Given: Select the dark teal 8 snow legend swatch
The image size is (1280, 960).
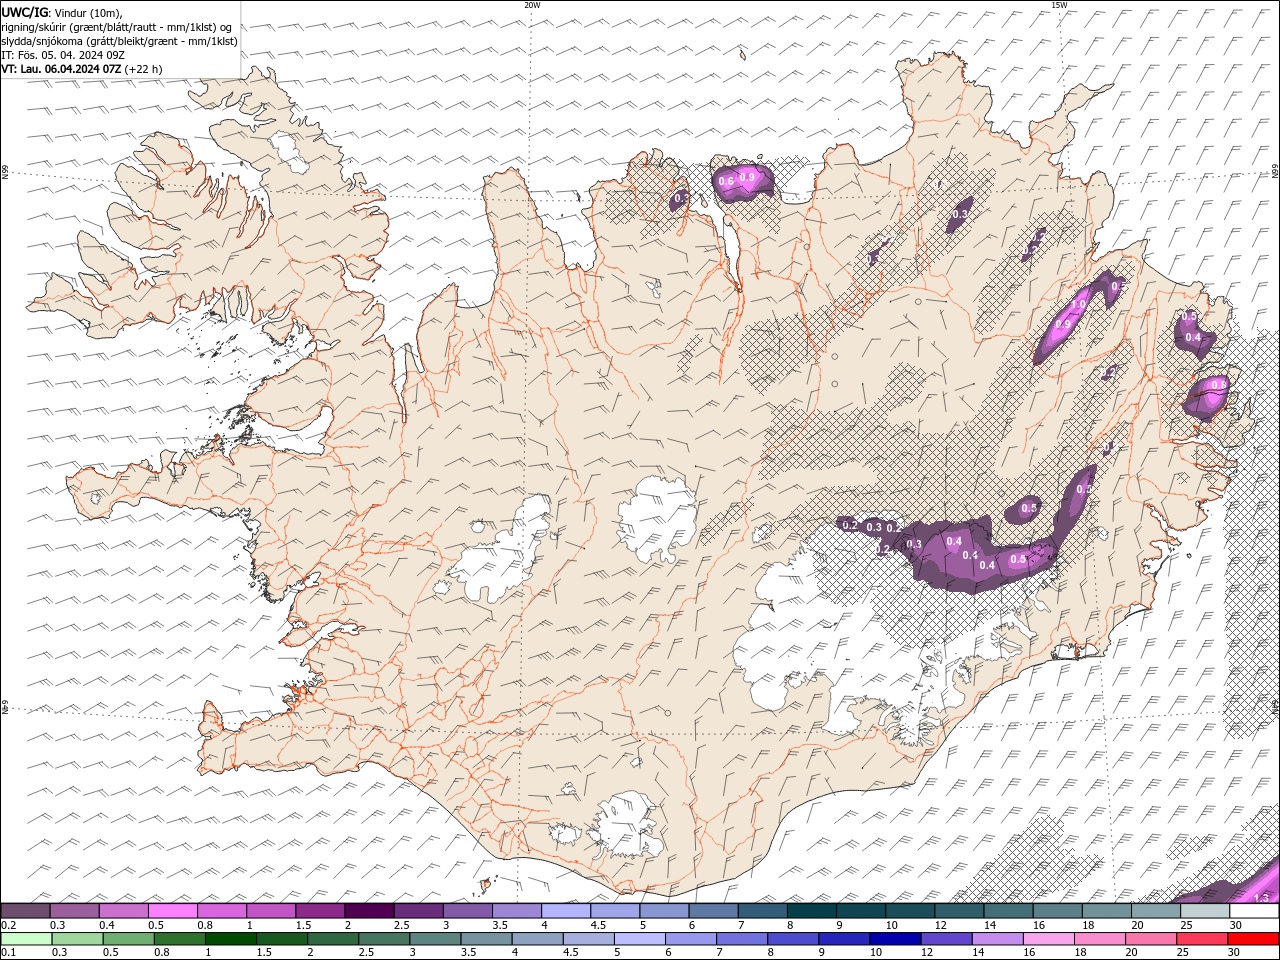Looking at the screenshot, I should pos(811,911).
